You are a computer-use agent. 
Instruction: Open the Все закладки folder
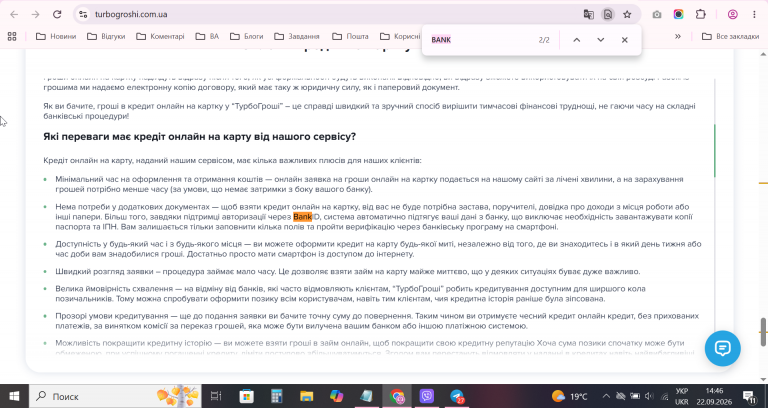tap(730, 36)
